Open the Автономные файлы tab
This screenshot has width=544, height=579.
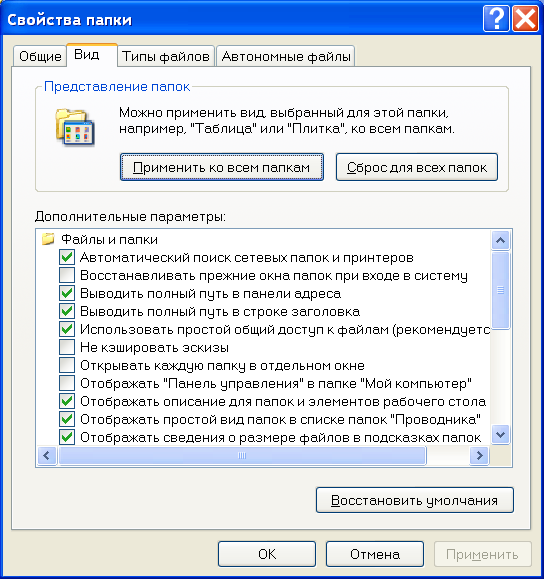(x=285, y=56)
